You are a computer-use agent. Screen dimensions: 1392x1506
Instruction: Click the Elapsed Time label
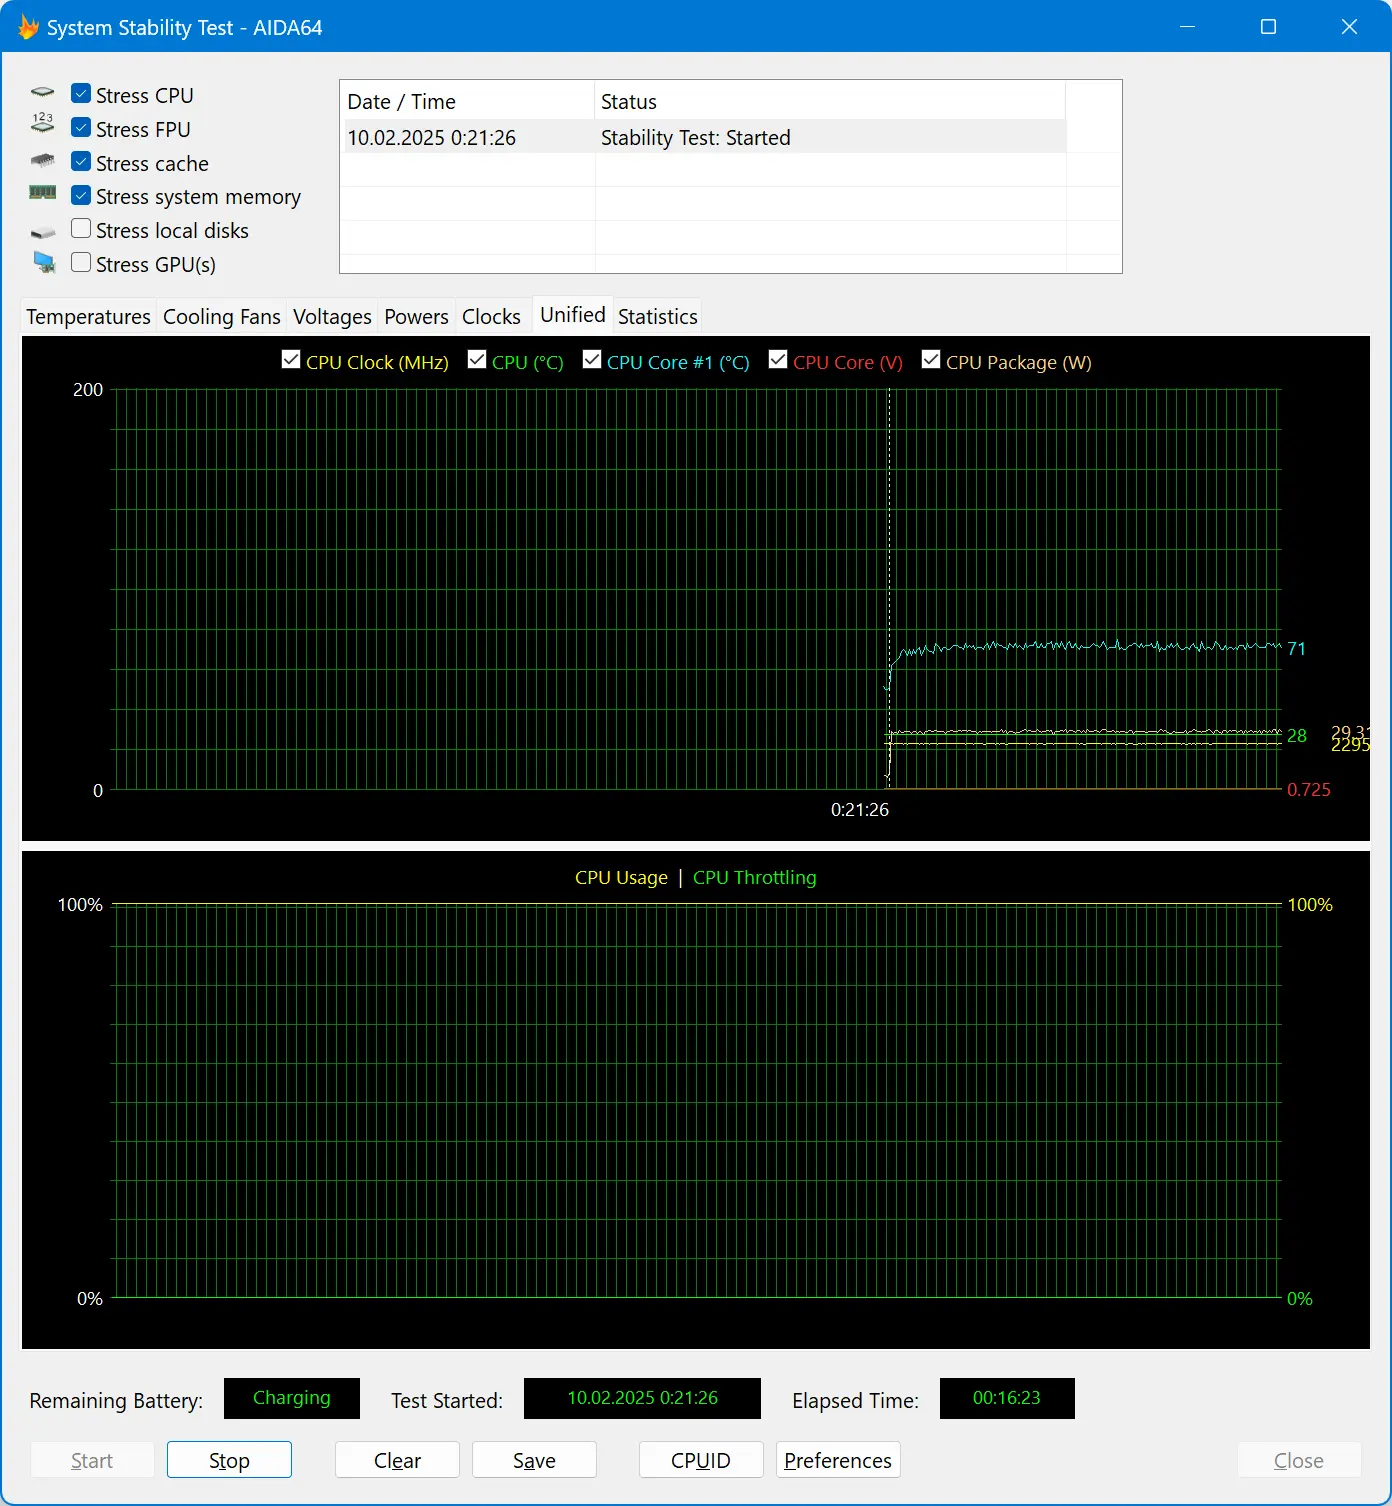click(x=855, y=1400)
